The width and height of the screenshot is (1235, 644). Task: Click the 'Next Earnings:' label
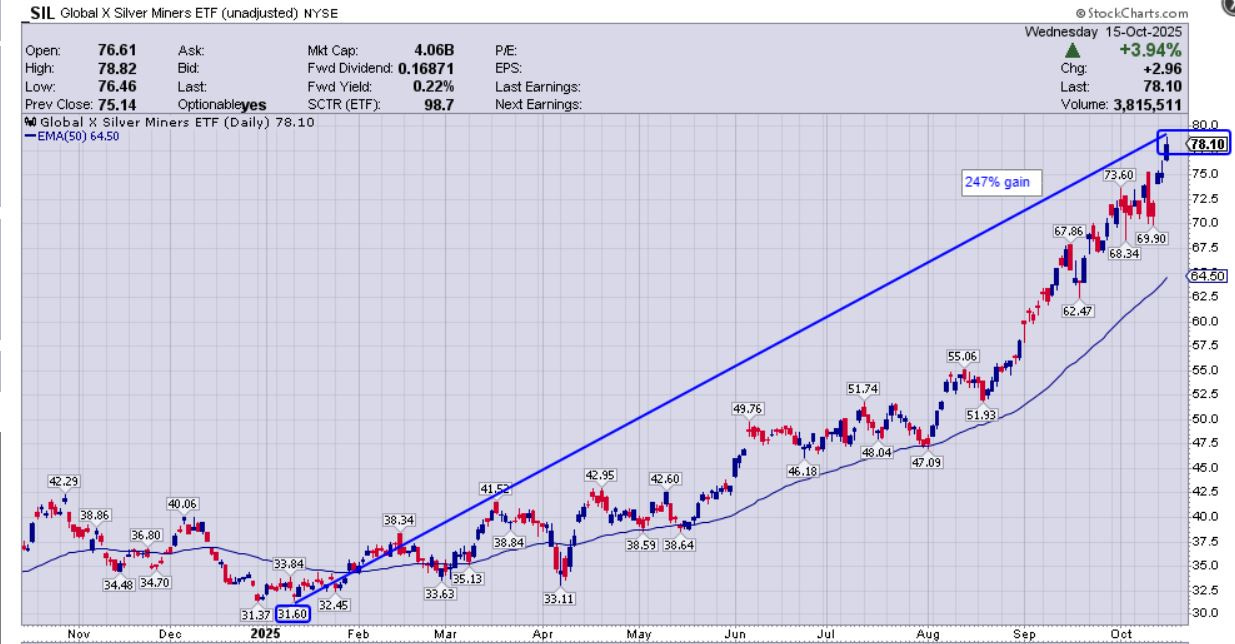[536, 104]
